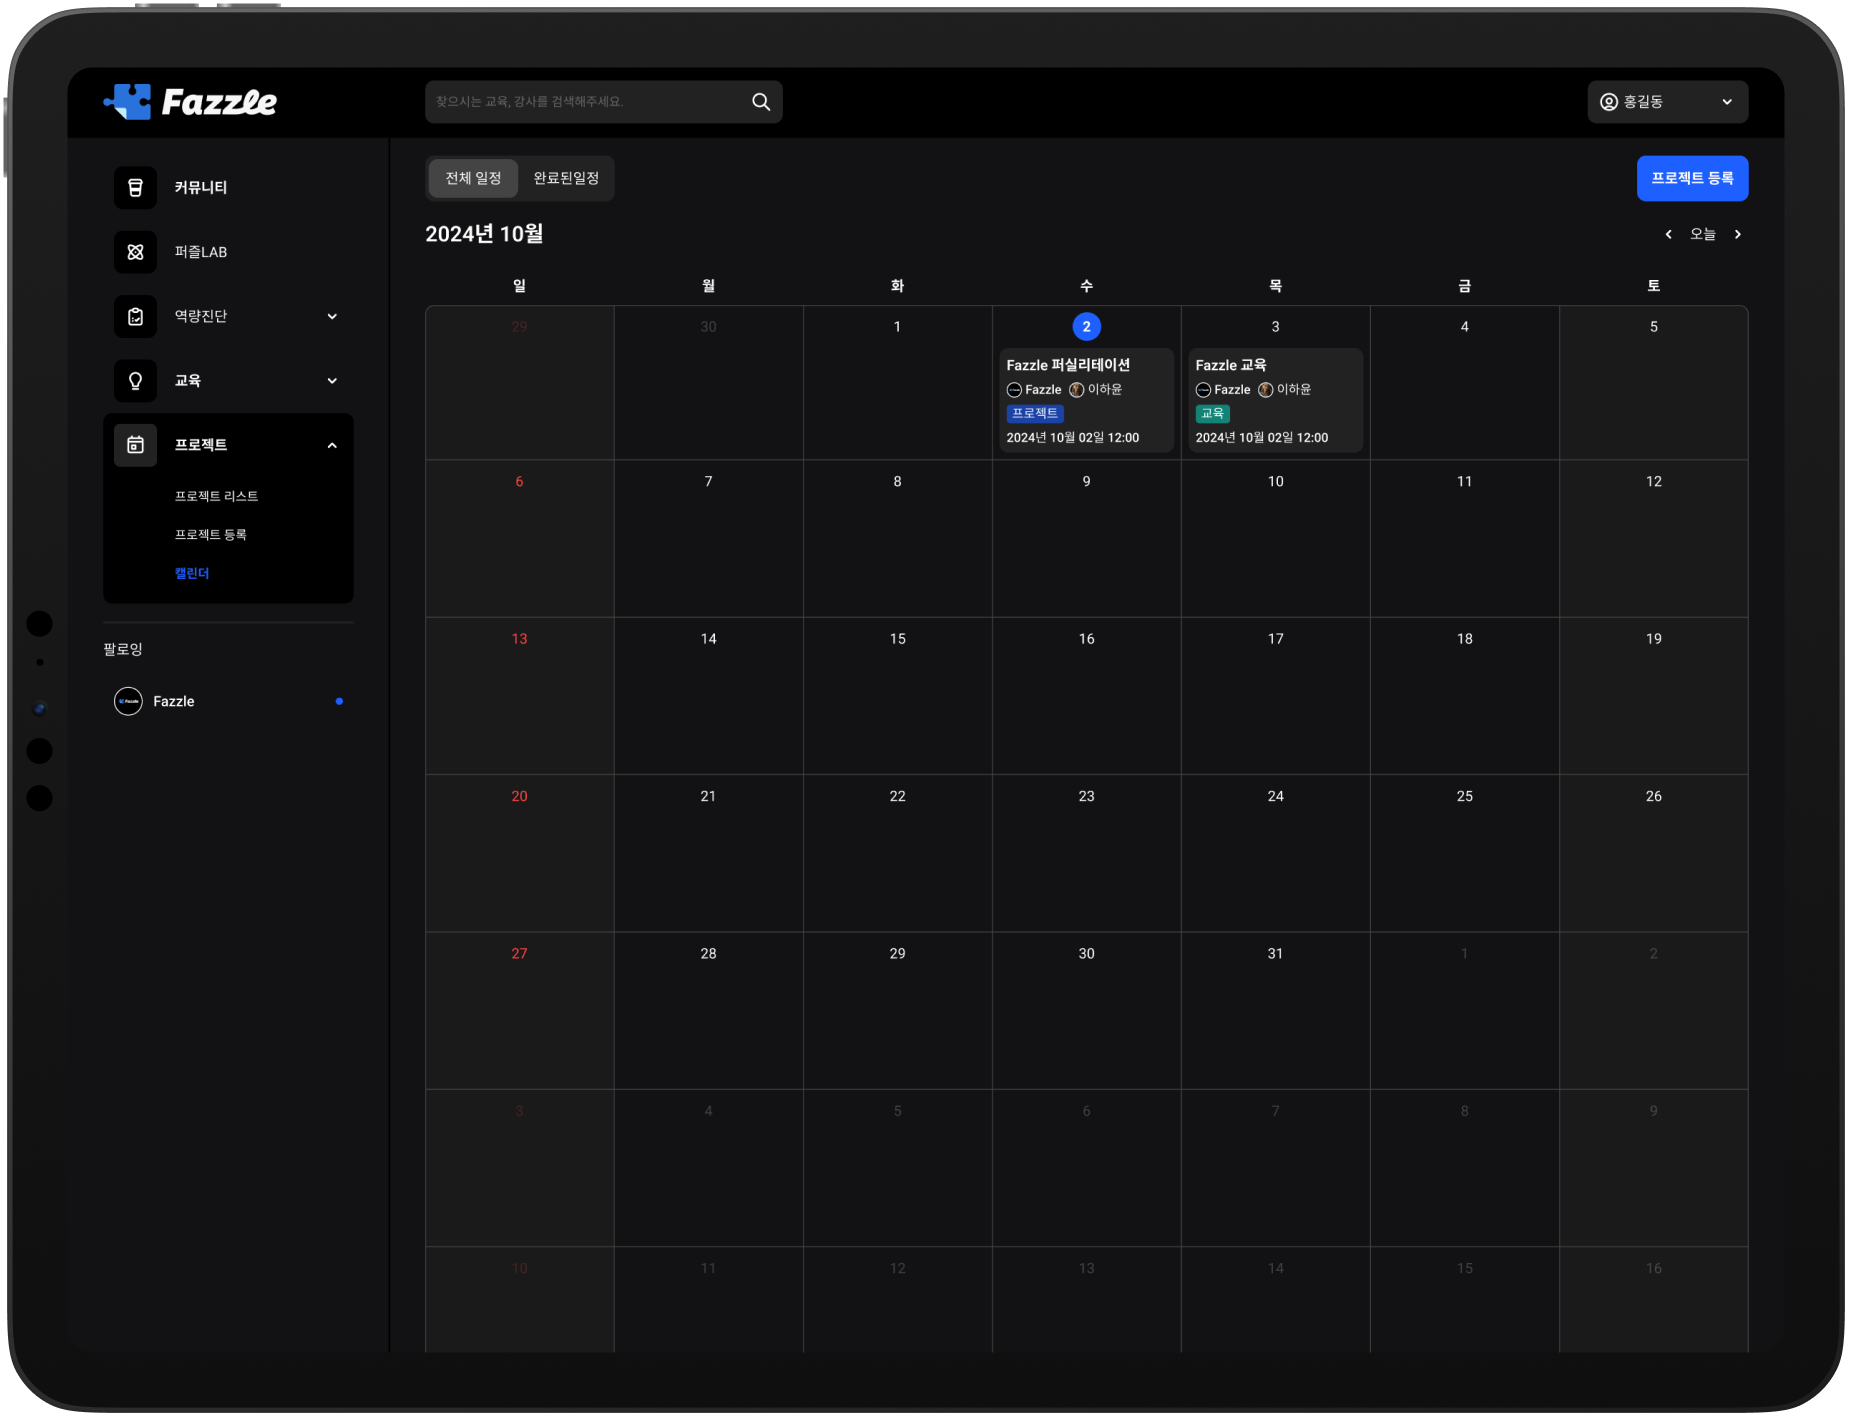This screenshot has height=1420, width=1852.
Task: Collapse the 프로젝트 menu chevron
Action: pos(332,445)
